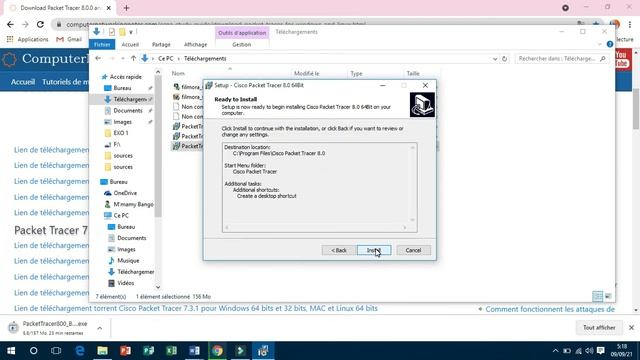This screenshot has width=640, height=360.
Task: Select M'mamy Bango user folder
Action: click(133, 204)
